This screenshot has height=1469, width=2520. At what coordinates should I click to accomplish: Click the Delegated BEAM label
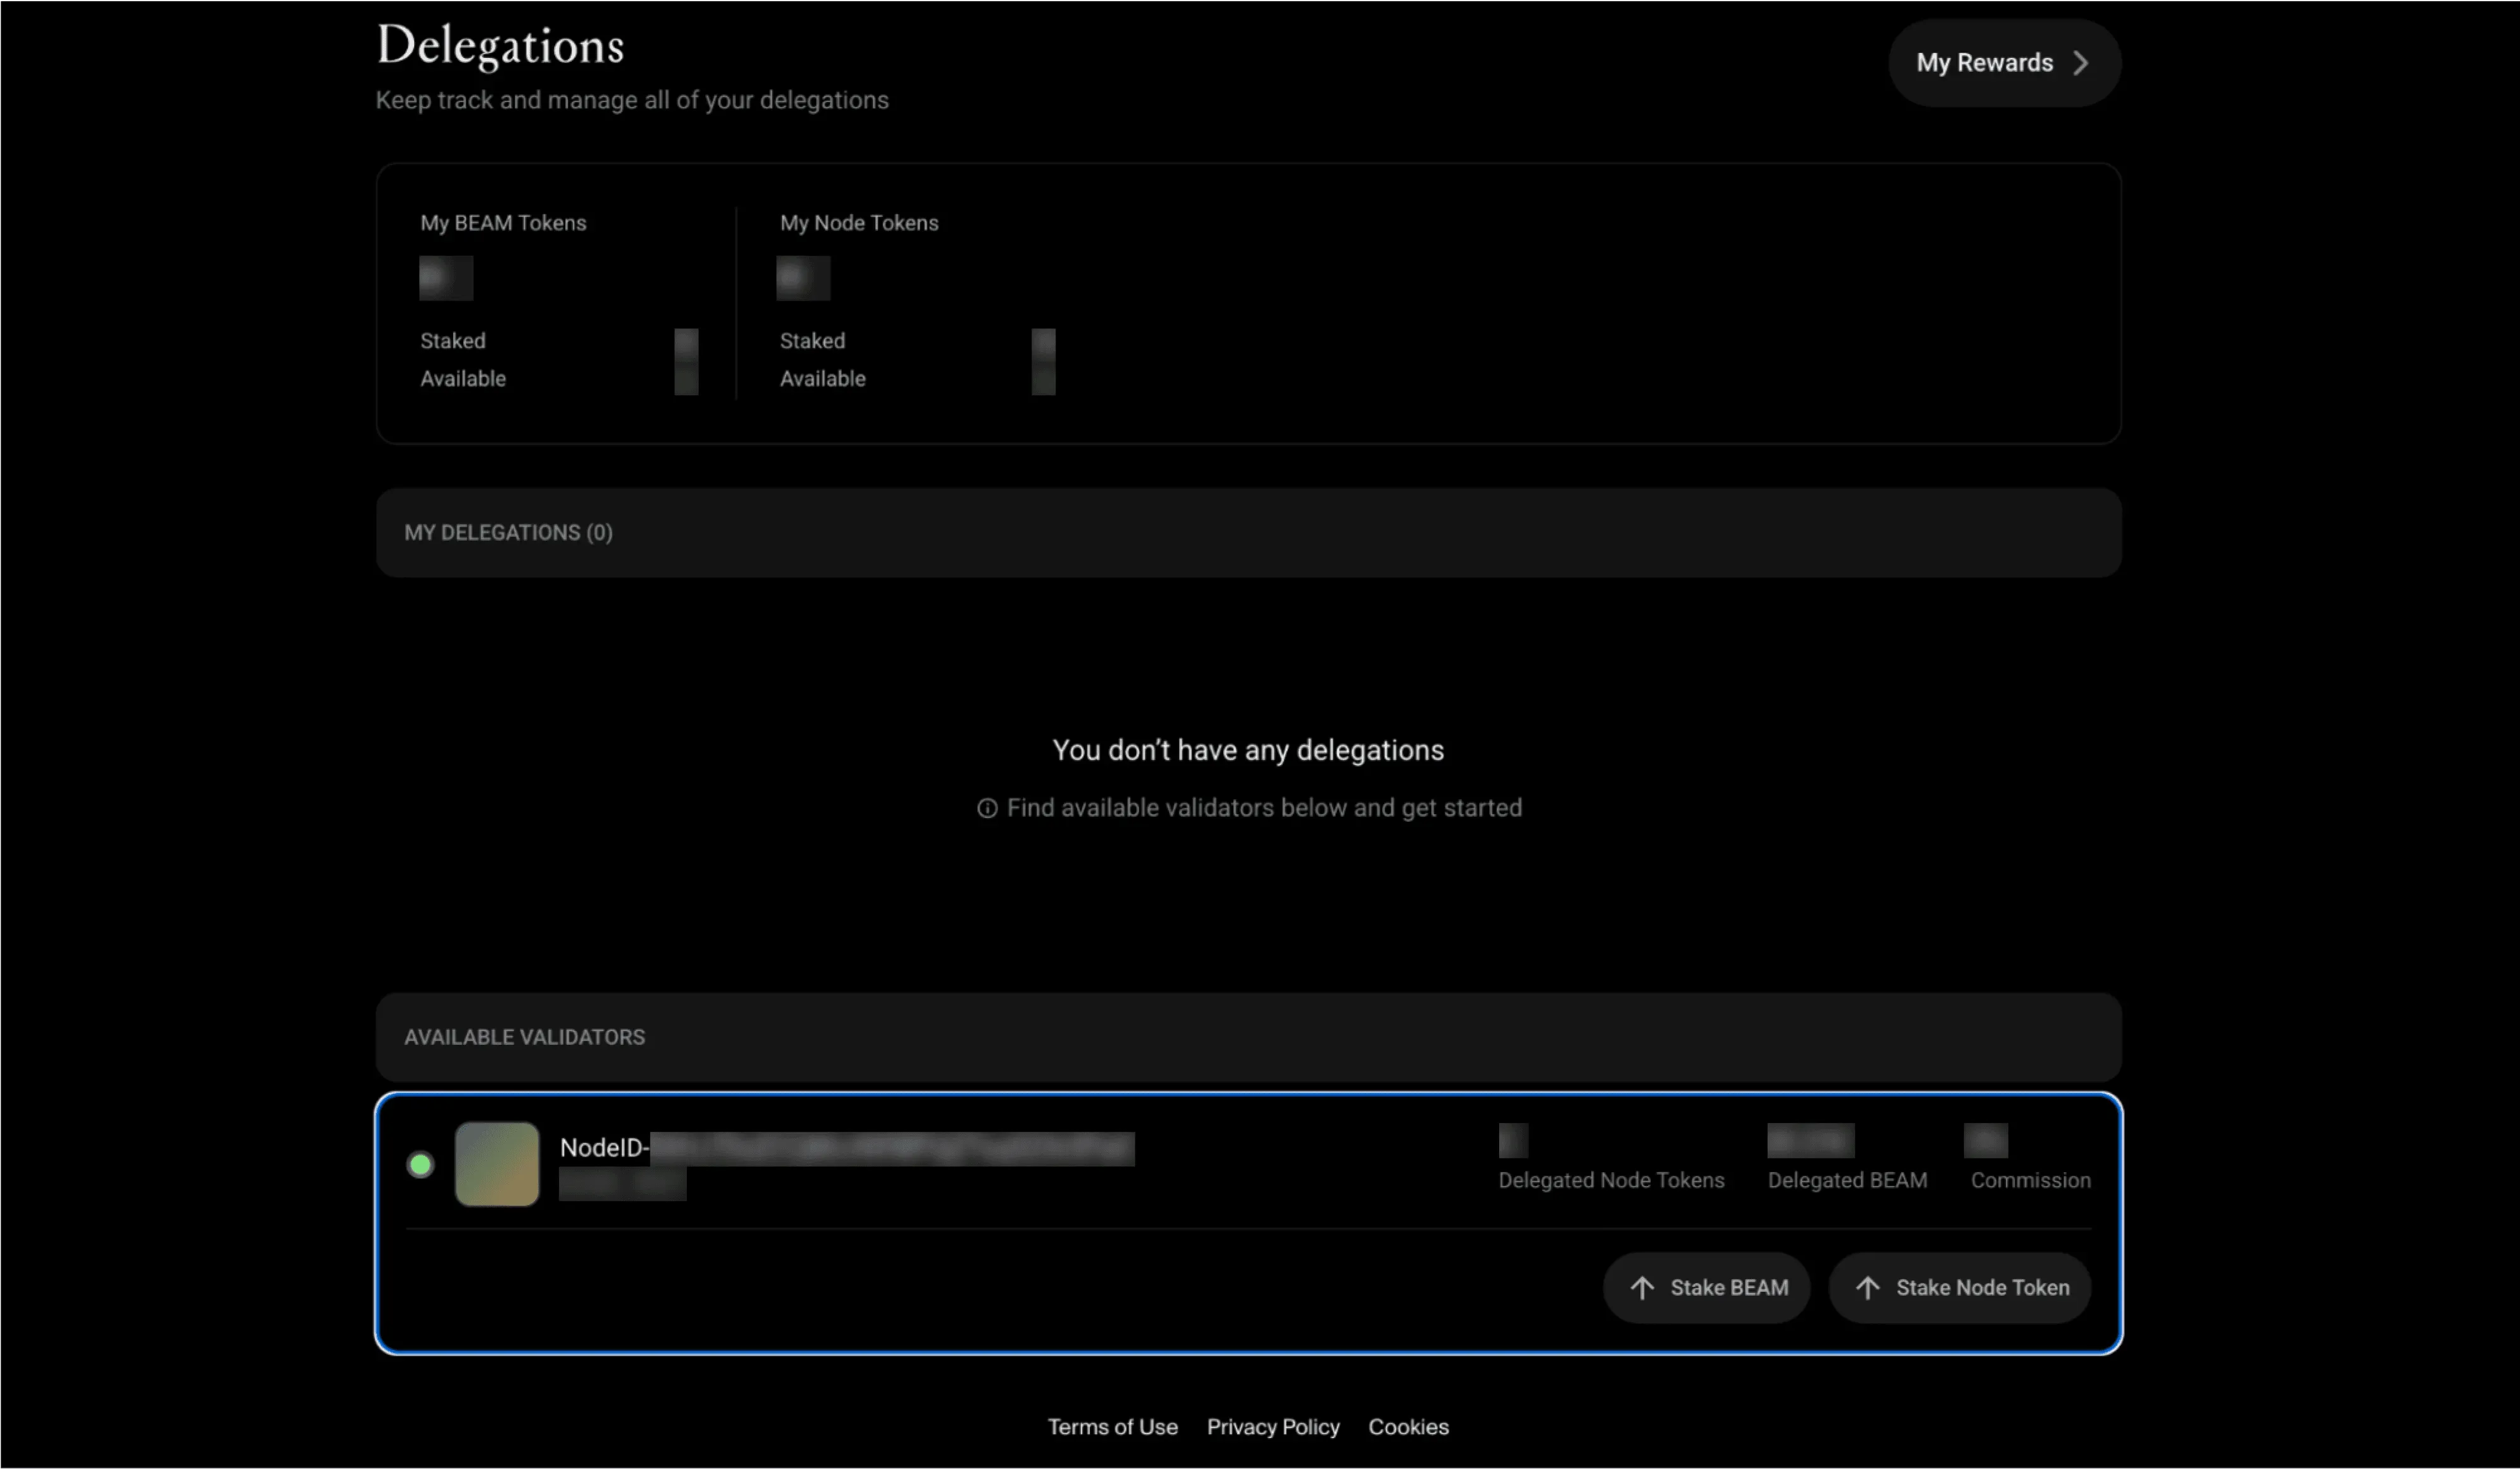click(x=1847, y=1180)
